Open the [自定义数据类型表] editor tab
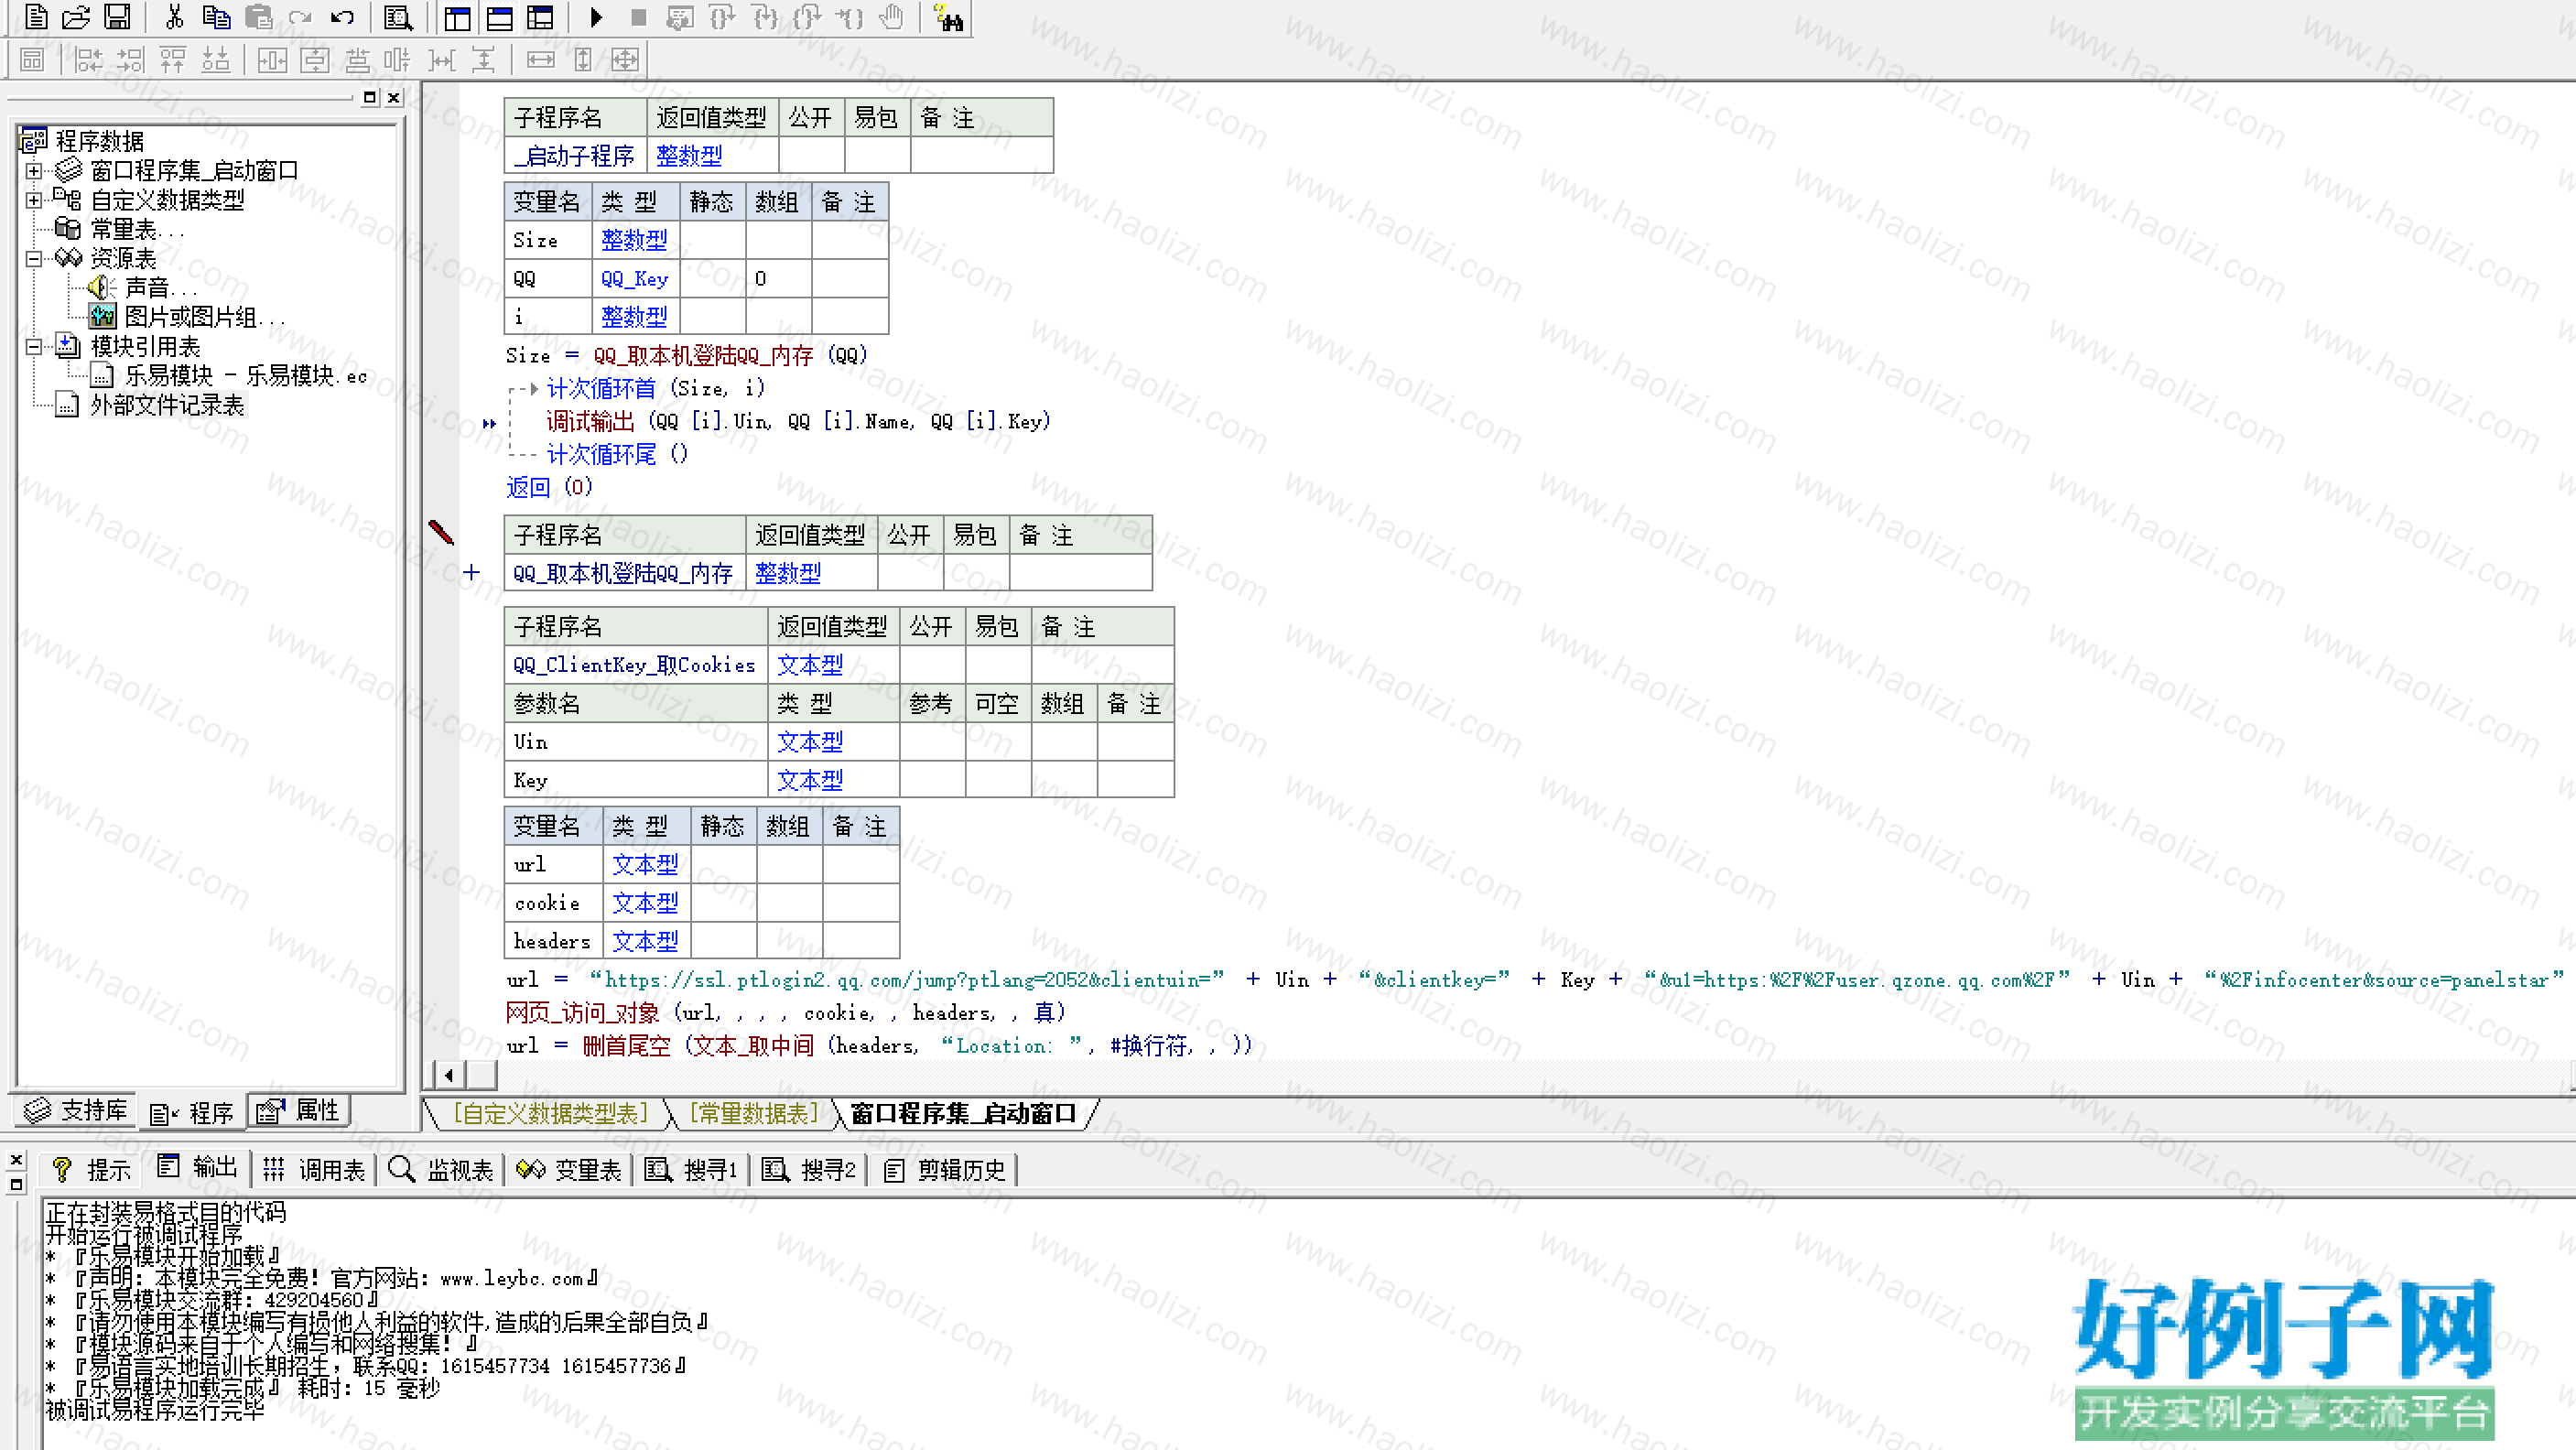Viewport: 2576px width, 1450px height. pyautogui.click(x=550, y=1113)
